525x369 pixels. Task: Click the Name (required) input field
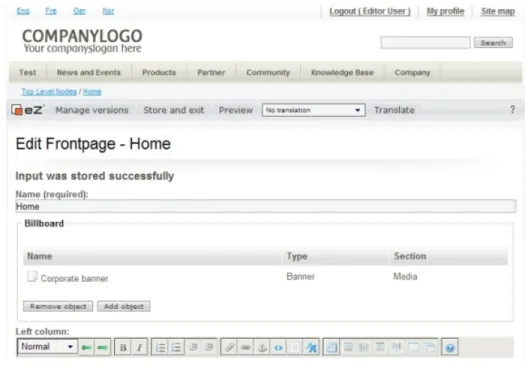(x=266, y=206)
